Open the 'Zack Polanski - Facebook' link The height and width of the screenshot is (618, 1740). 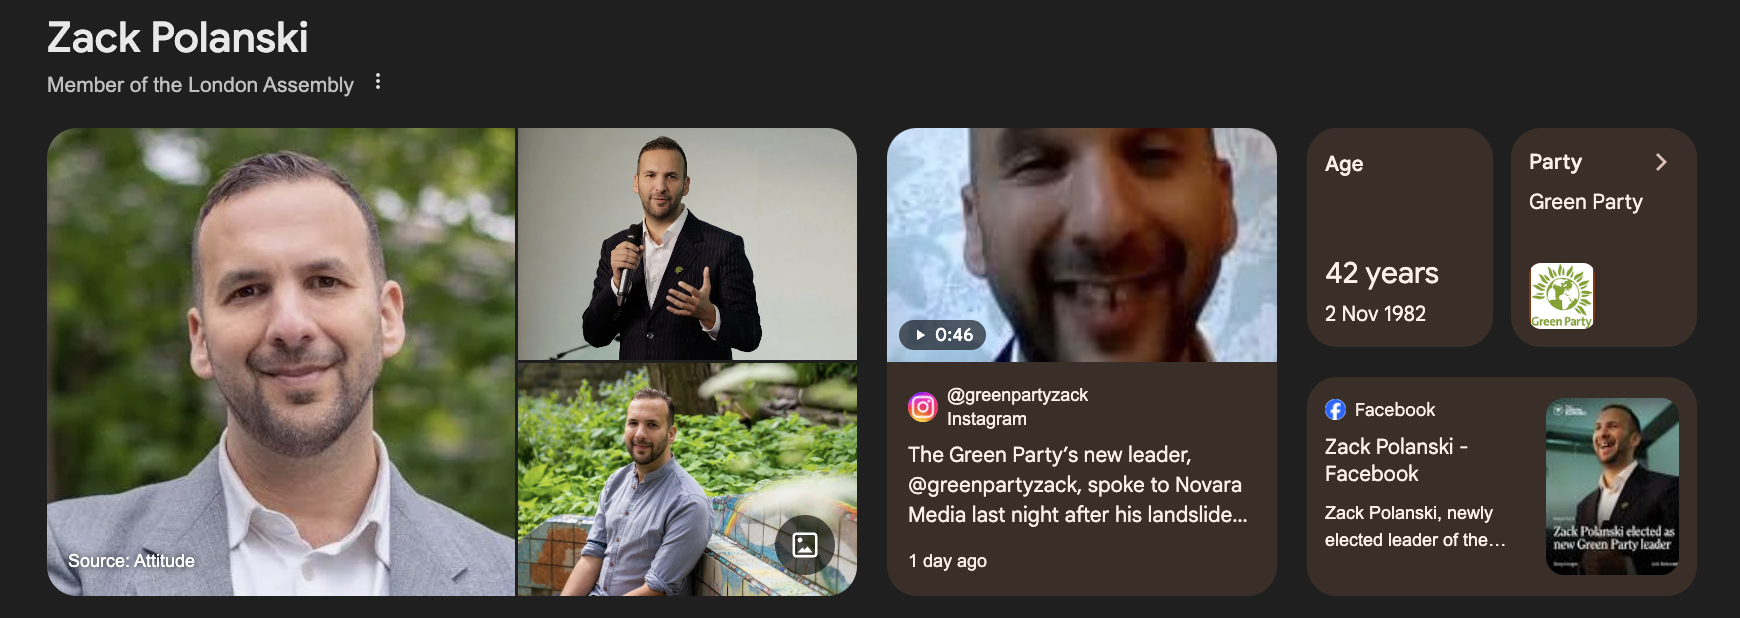pyautogui.click(x=1396, y=460)
